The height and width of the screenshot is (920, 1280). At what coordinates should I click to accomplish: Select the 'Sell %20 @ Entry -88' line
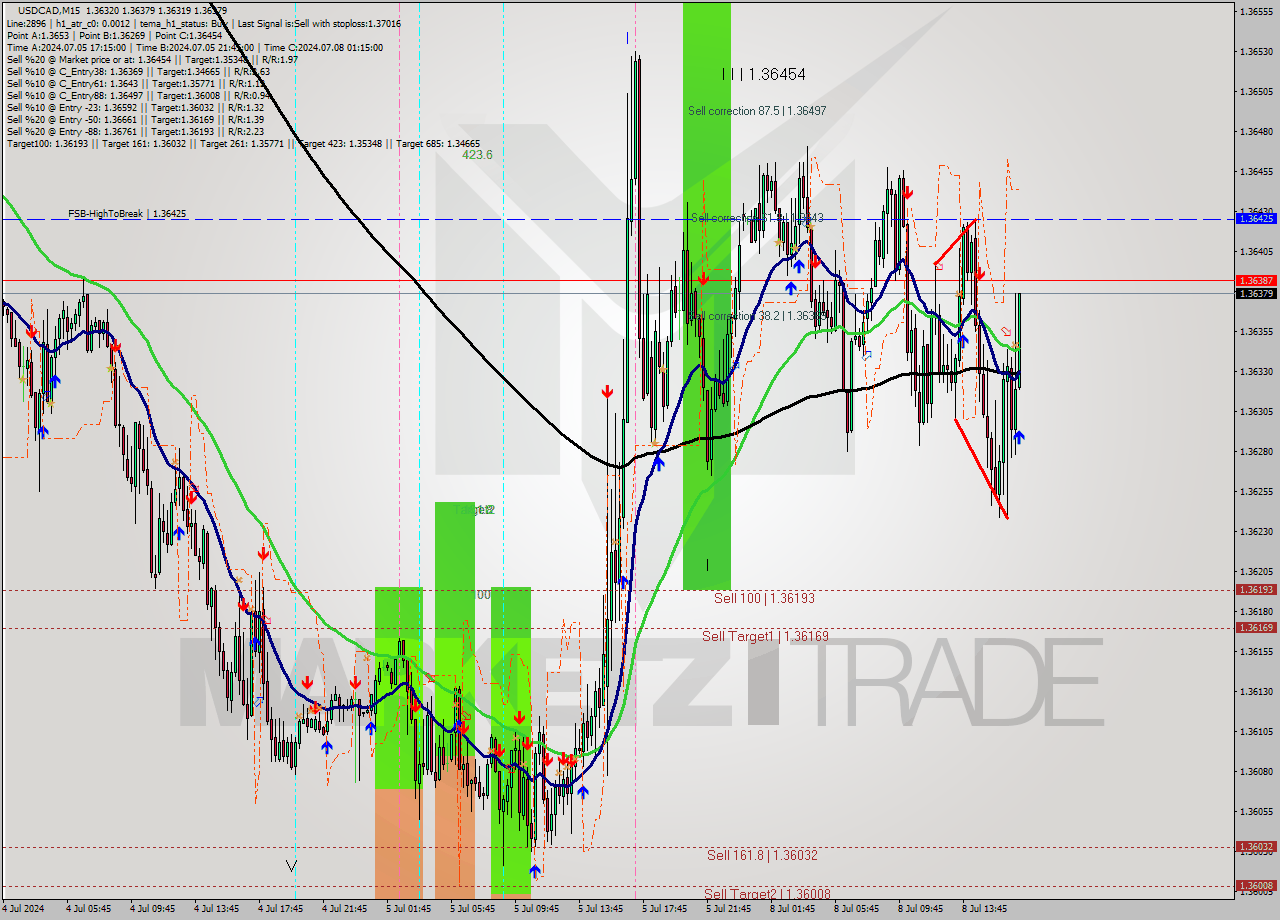(135, 131)
